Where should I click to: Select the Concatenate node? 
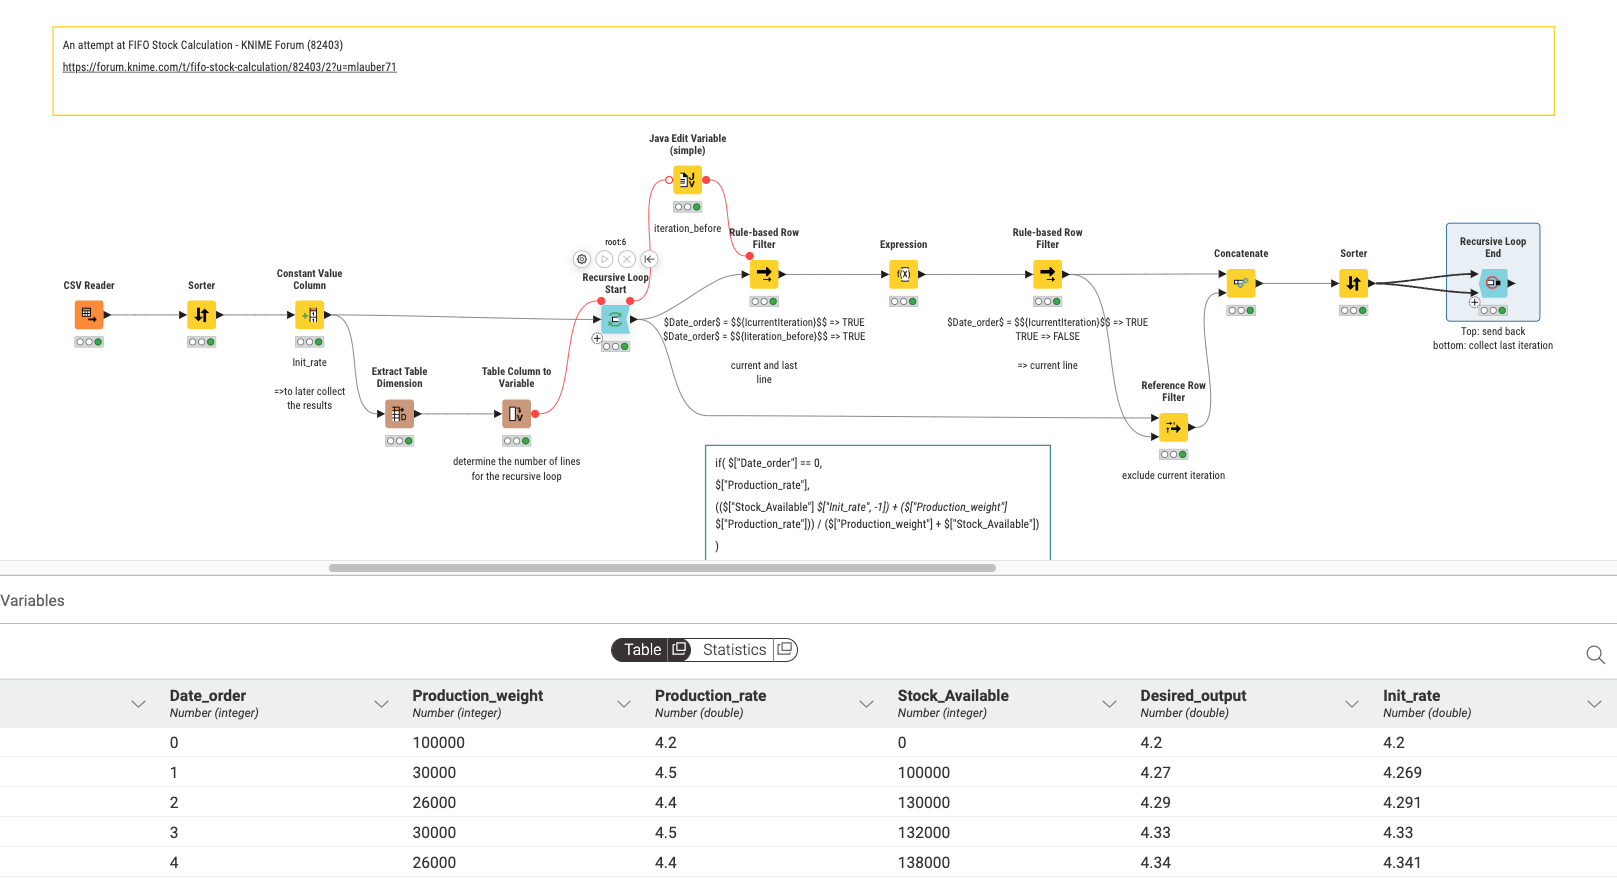tap(1241, 283)
